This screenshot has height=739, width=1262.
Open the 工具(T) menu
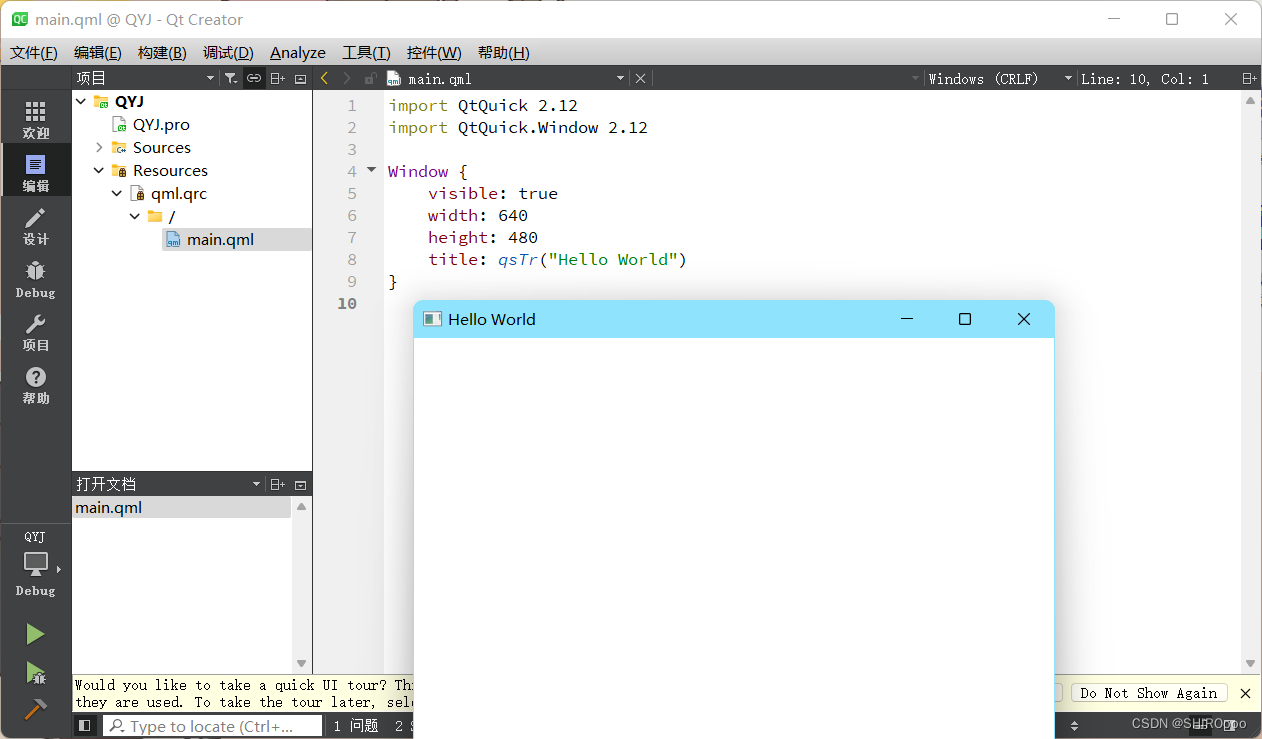click(x=366, y=52)
